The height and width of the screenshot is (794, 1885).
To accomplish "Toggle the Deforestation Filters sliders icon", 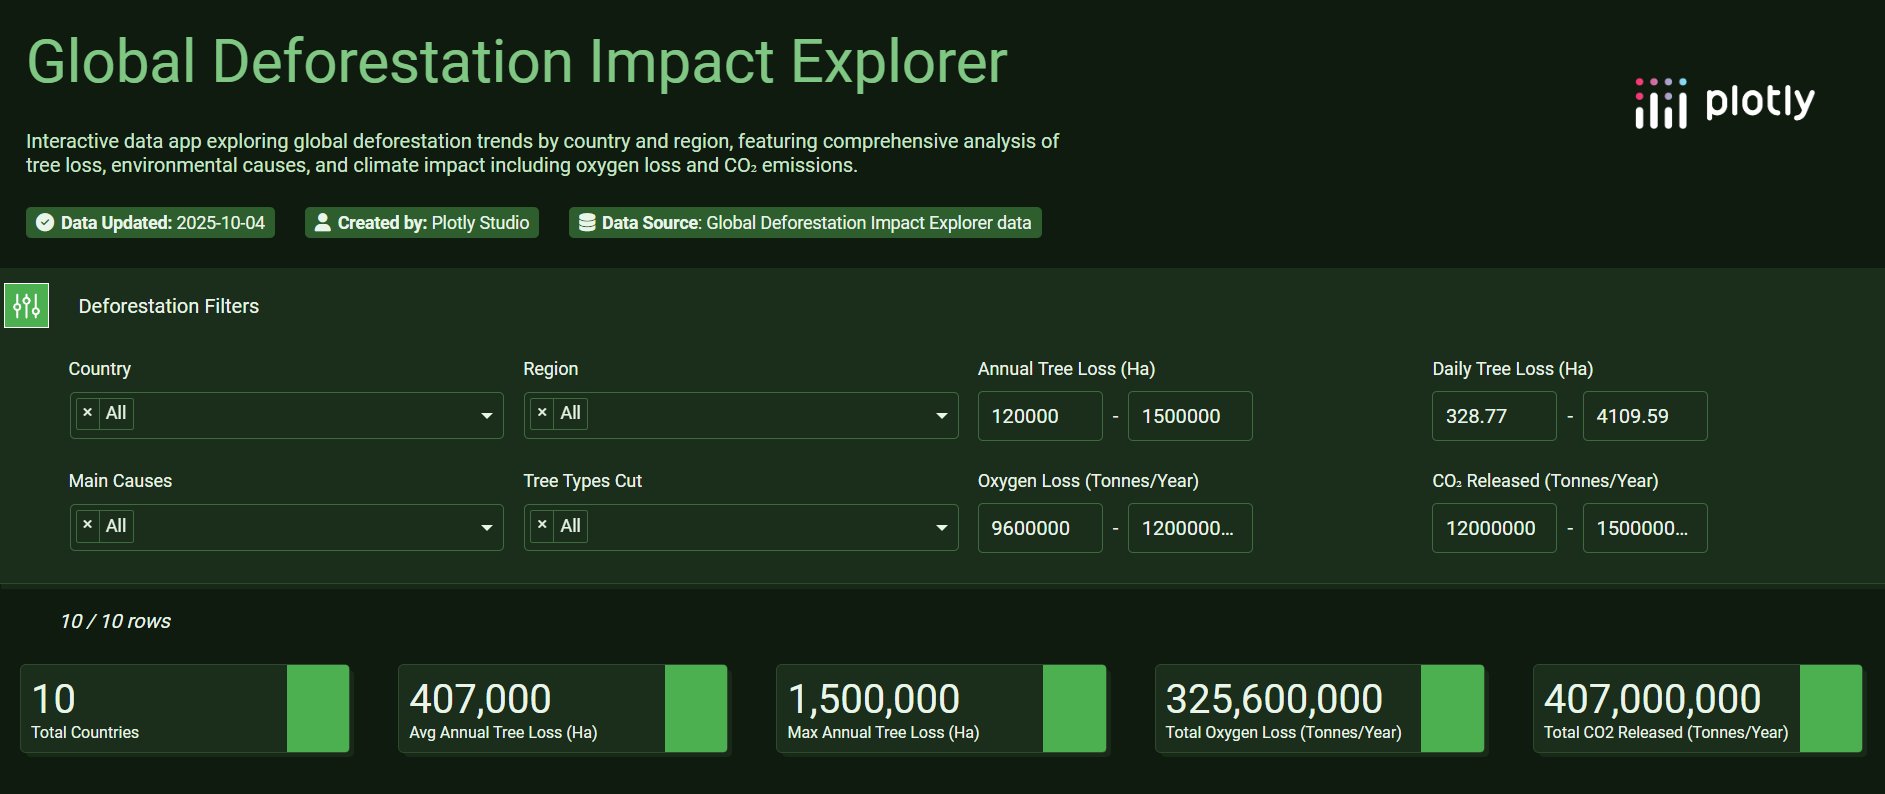I will point(26,306).
